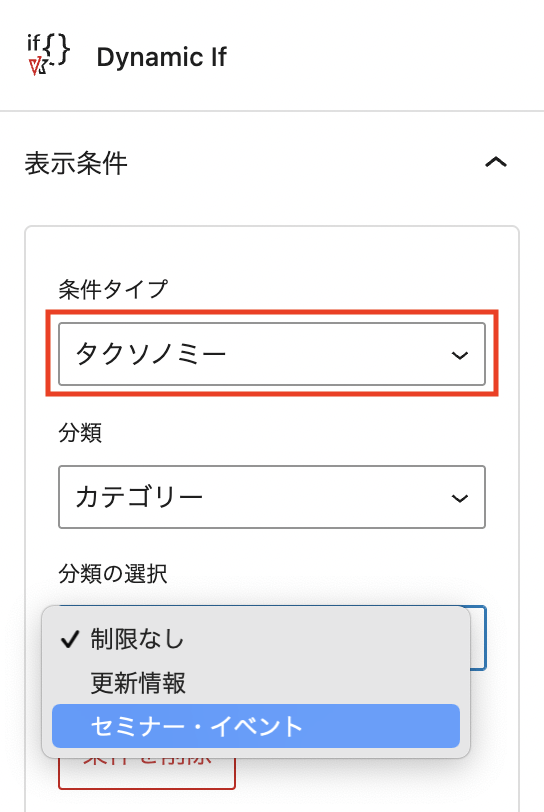Click the タクソノミー text in the select
This screenshot has width=544, height=812.
pos(151,355)
